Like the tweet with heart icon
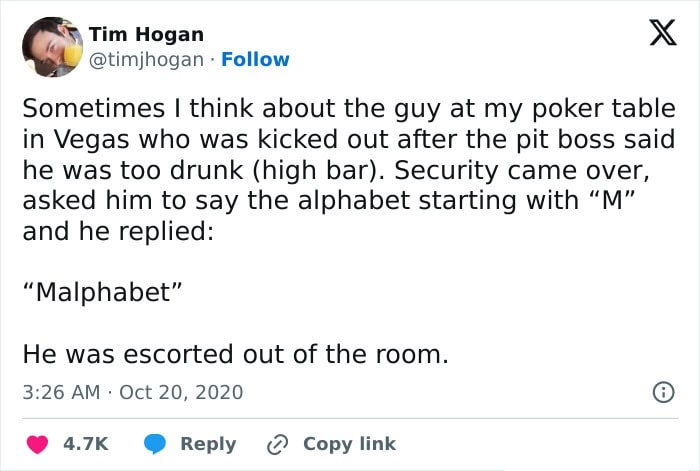Viewport: 700px width, 471px height. pos(37,444)
